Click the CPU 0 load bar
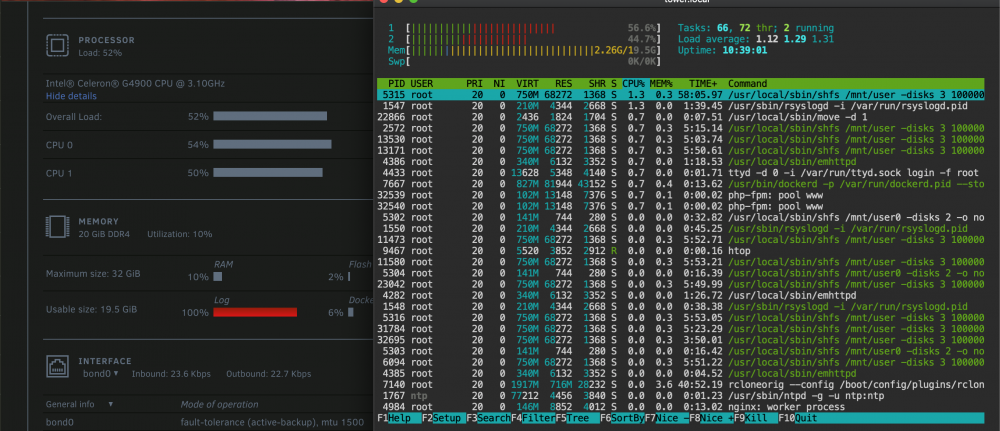Screen dimensions: 1000x431 point(272,145)
